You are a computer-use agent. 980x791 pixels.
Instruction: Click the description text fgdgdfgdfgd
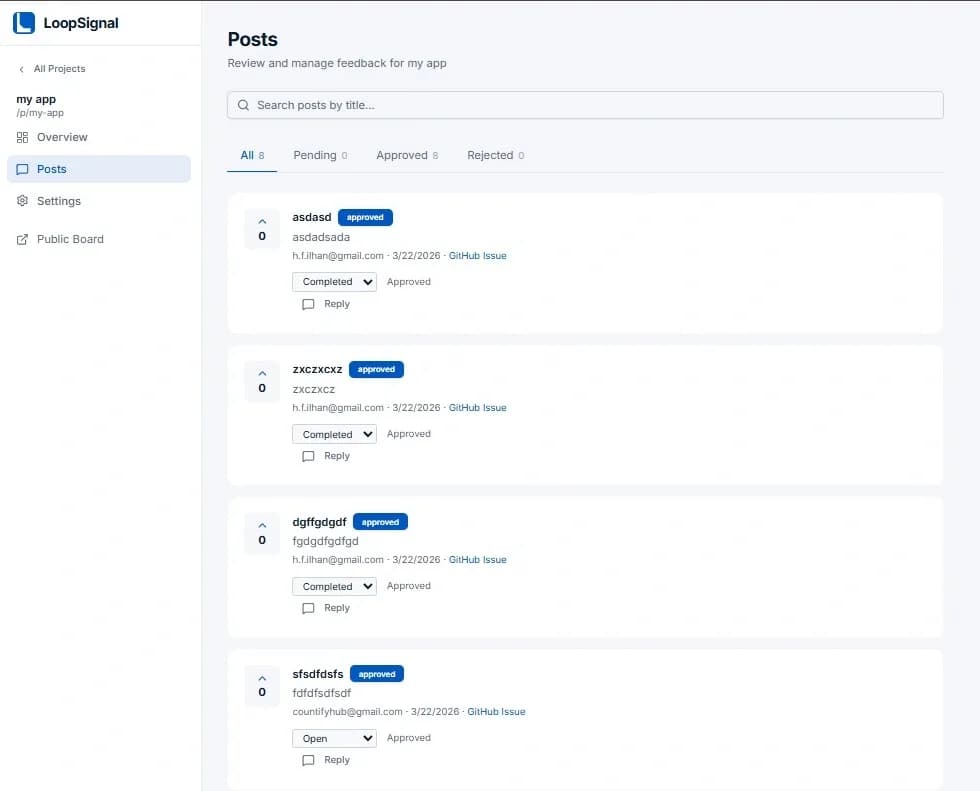click(326, 541)
